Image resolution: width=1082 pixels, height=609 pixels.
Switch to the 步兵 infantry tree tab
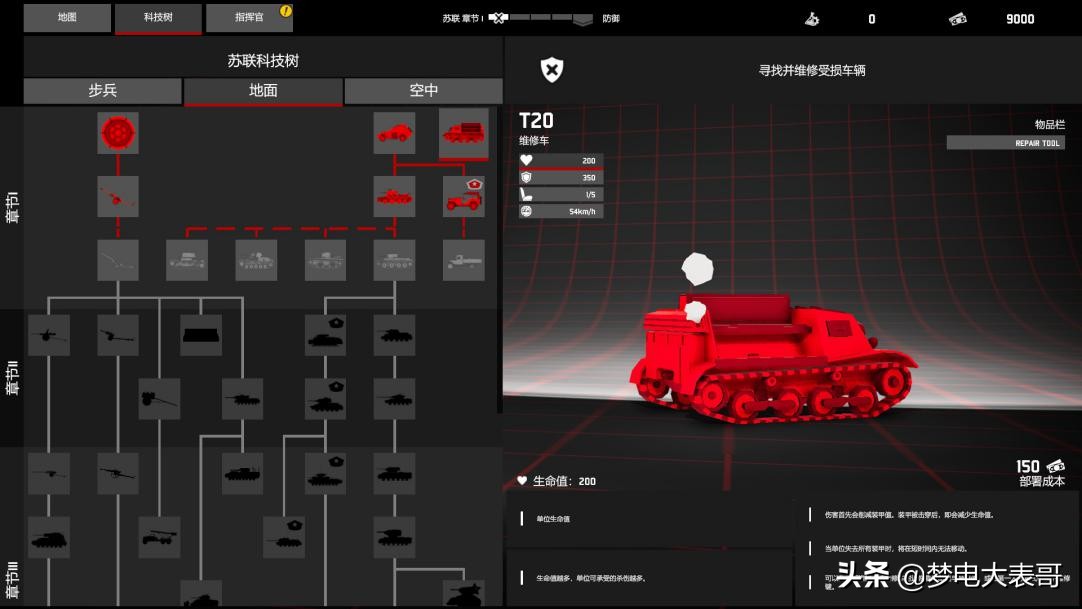[103, 90]
